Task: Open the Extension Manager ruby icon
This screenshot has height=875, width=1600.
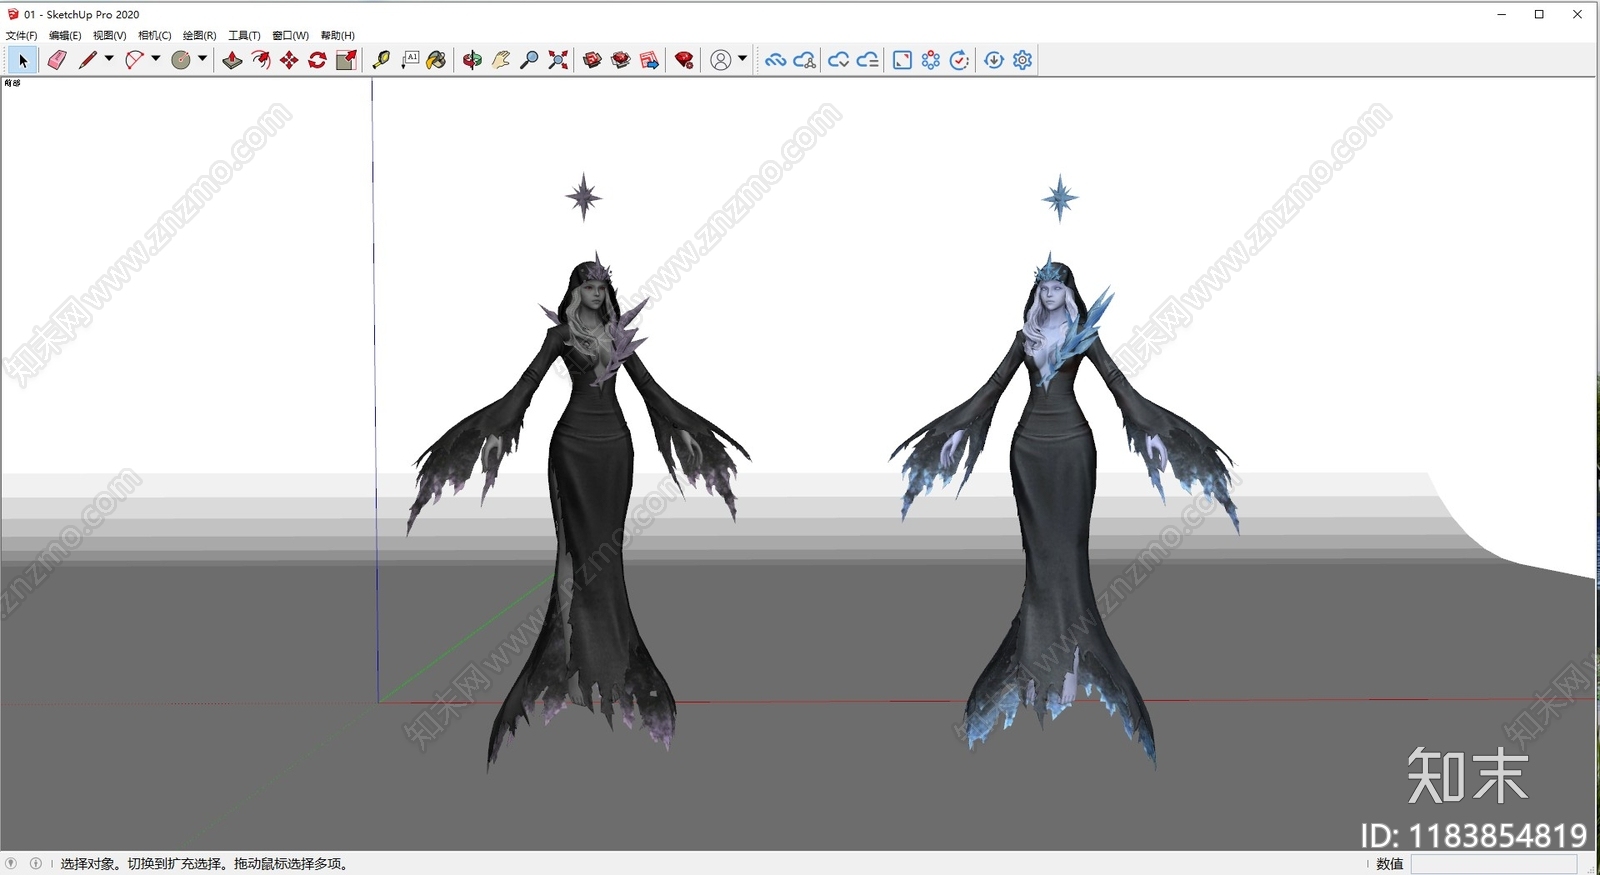Action: pos(684,60)
